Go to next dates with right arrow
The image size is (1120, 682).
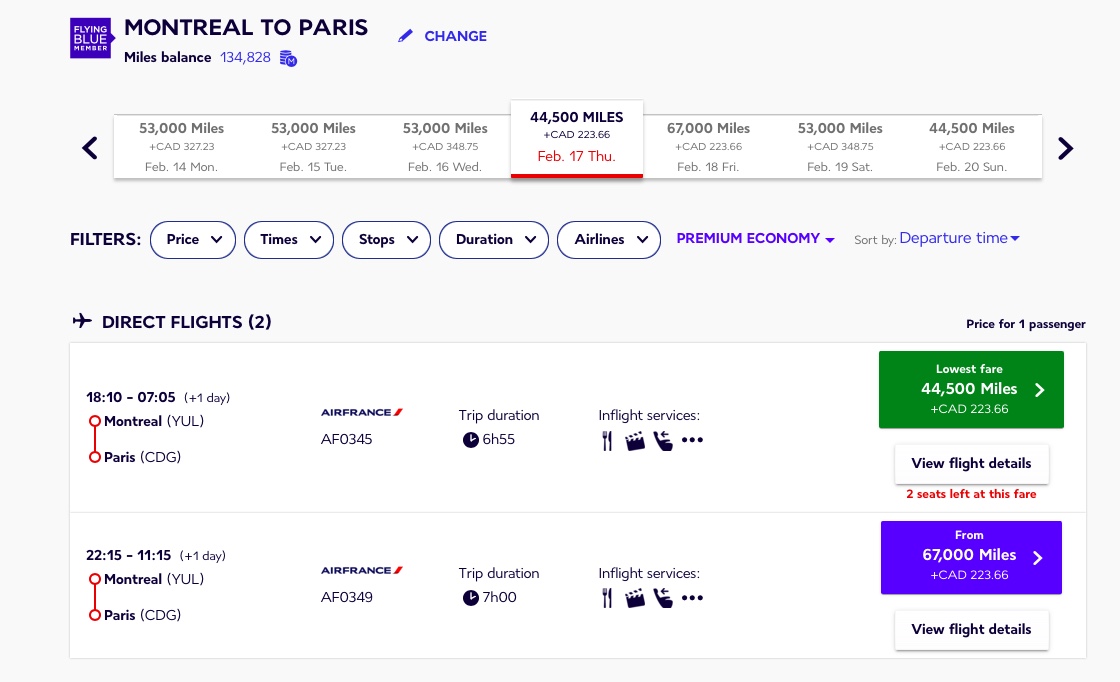[x=1065, y=149]
